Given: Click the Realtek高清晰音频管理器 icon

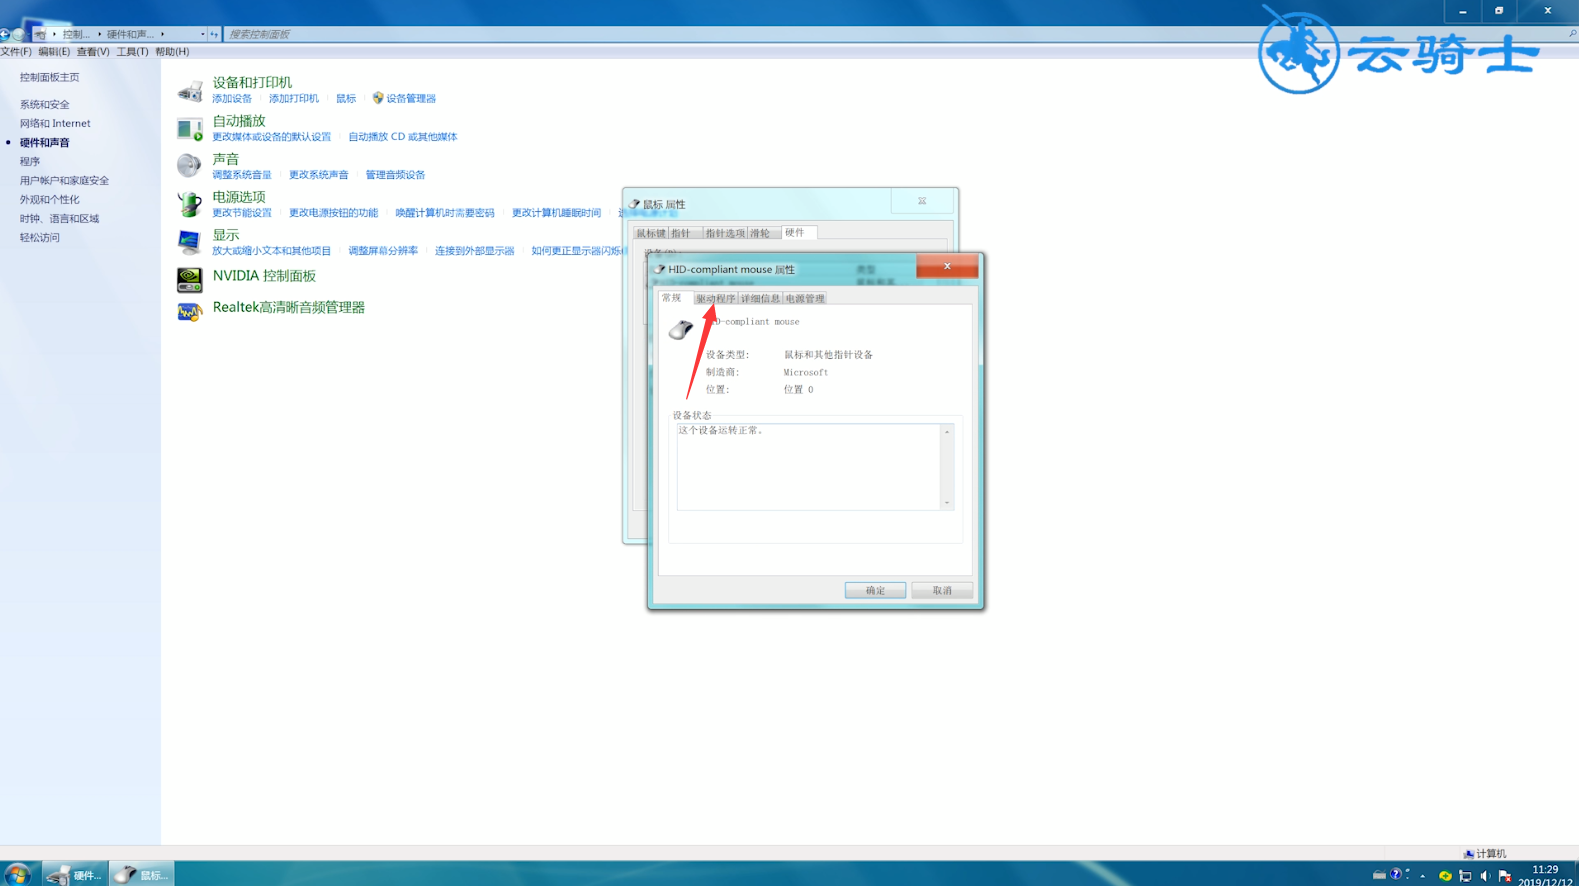Looking at the screenshot, I should pos(189,311).
